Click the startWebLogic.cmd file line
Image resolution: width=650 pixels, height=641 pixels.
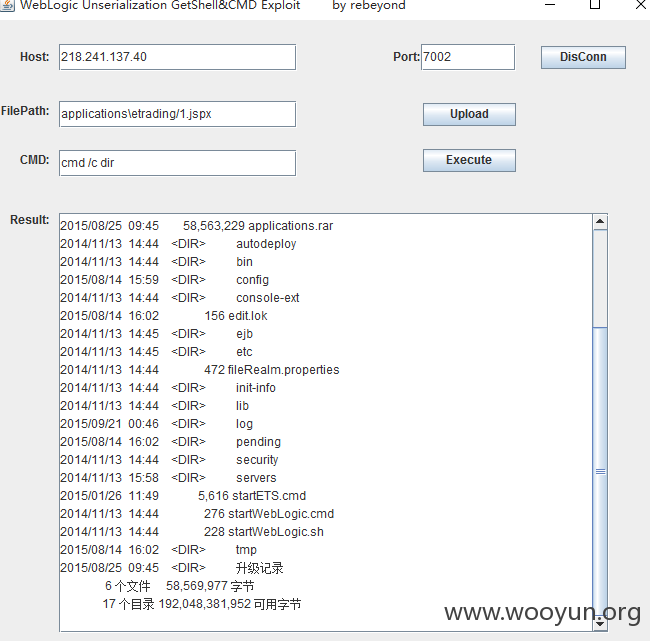pyautogui.click(x=197, y=514)
